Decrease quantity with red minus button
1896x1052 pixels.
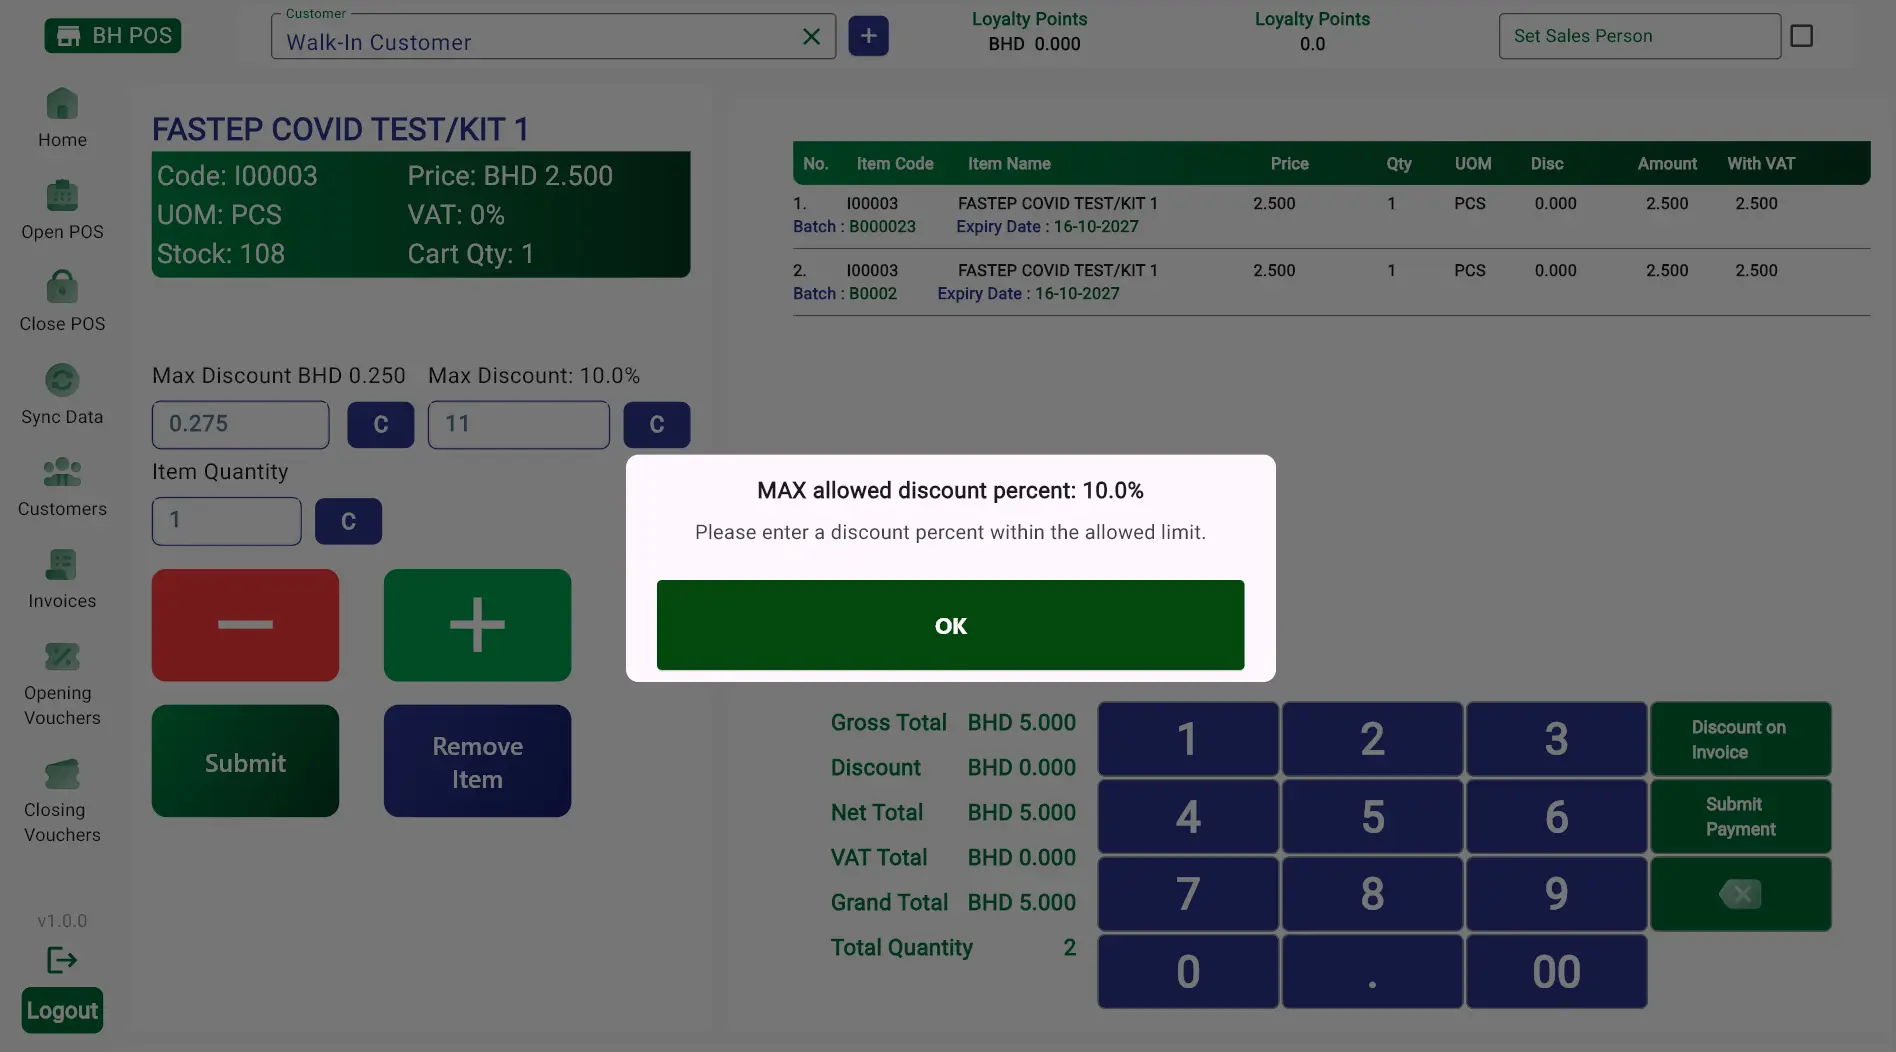click(245, 625)
